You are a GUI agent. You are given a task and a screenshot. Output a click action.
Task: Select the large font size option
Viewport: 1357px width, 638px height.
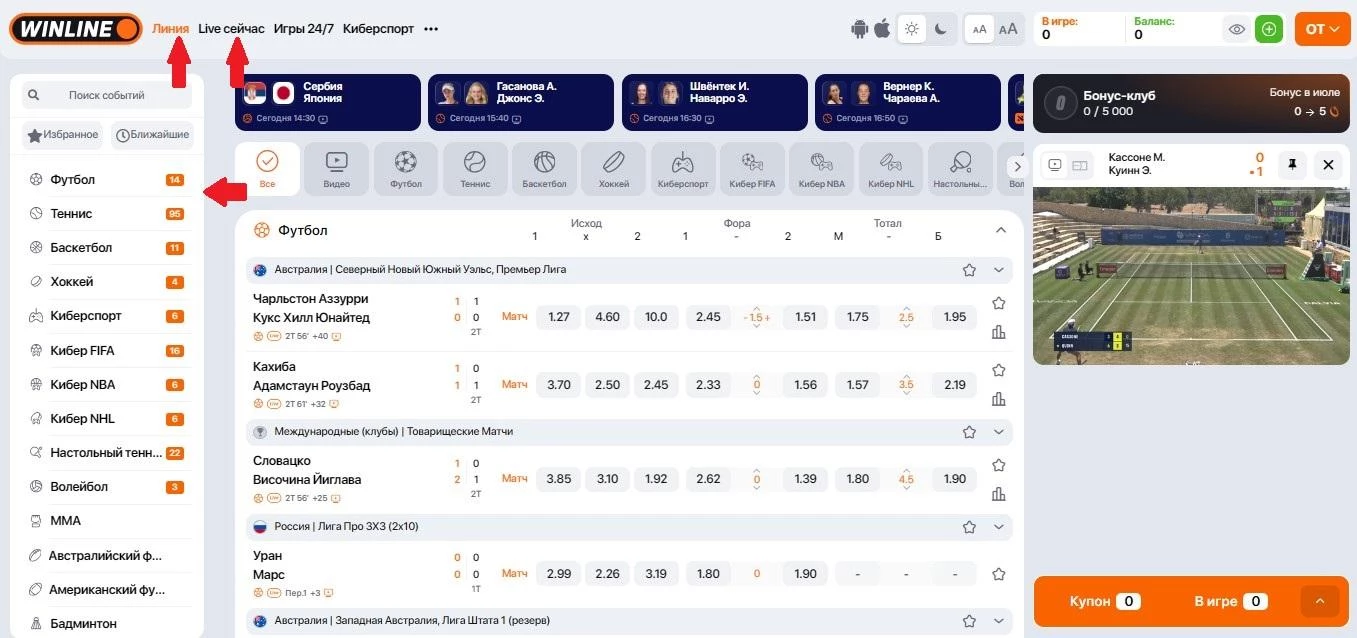click(1008, 29)
